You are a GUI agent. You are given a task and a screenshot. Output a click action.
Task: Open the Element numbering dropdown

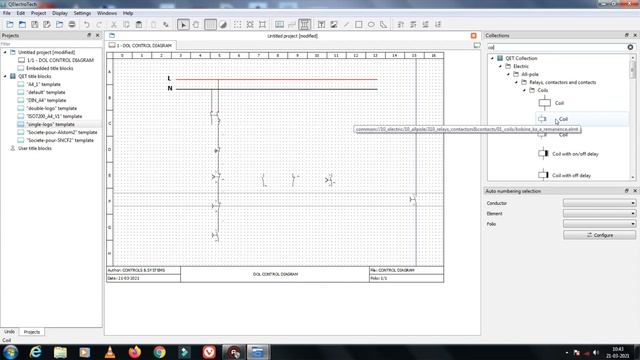[599, 213]
